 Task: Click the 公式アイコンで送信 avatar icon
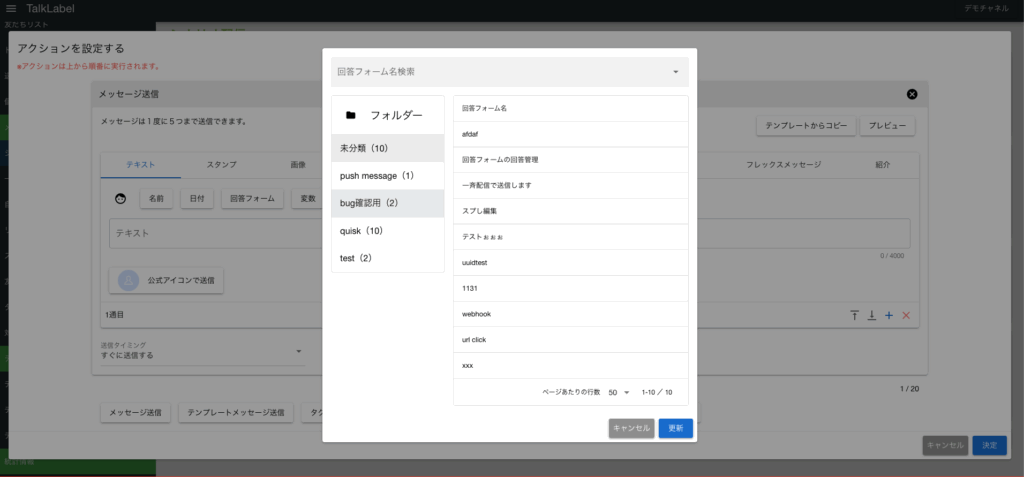pos(128,281)
